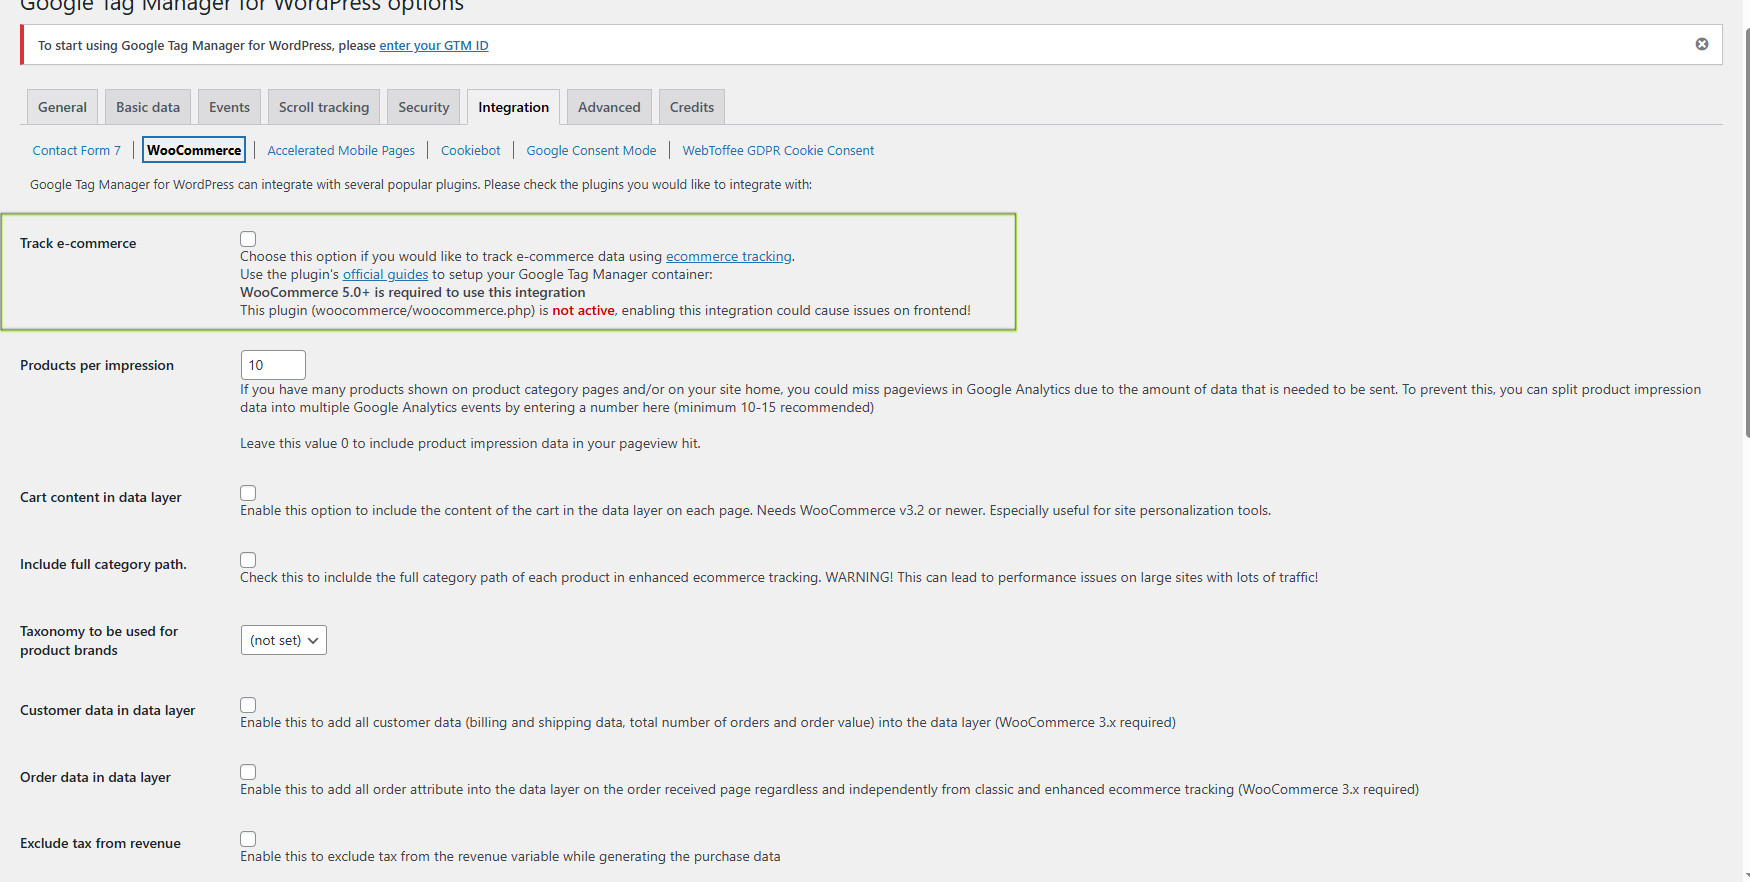Image resolution: width=1750 pixels, height=882 pixels.
Task: Open WebToffee GDPR Cookie Consent section
Action: pyautogui.click(x=778, y=150)
